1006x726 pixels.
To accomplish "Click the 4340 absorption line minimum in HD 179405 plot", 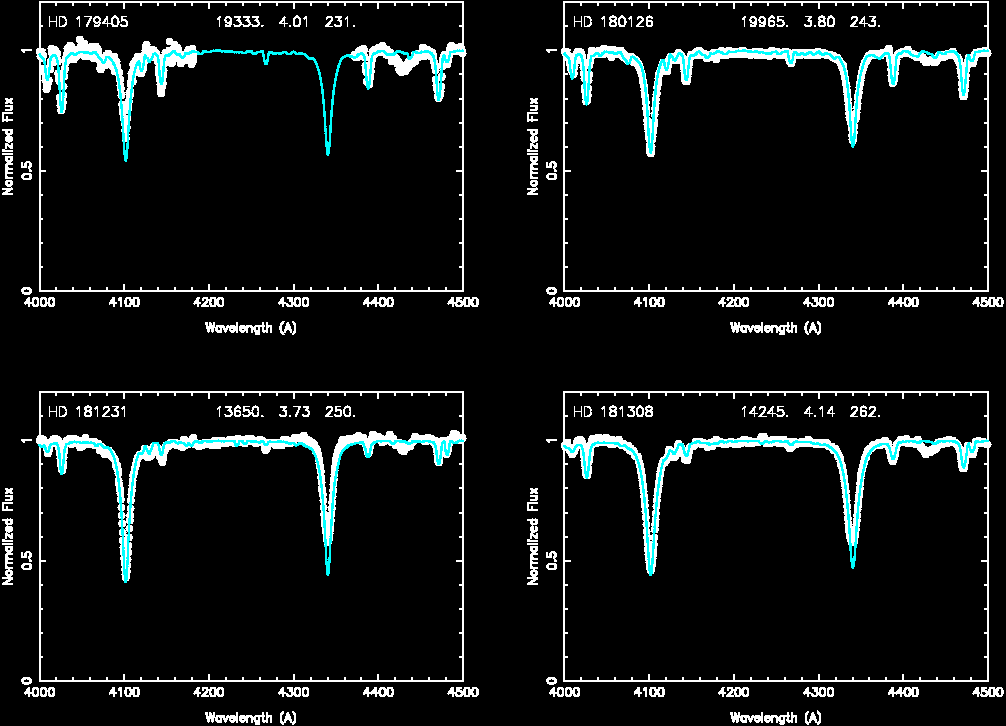I will coord(328,153).
